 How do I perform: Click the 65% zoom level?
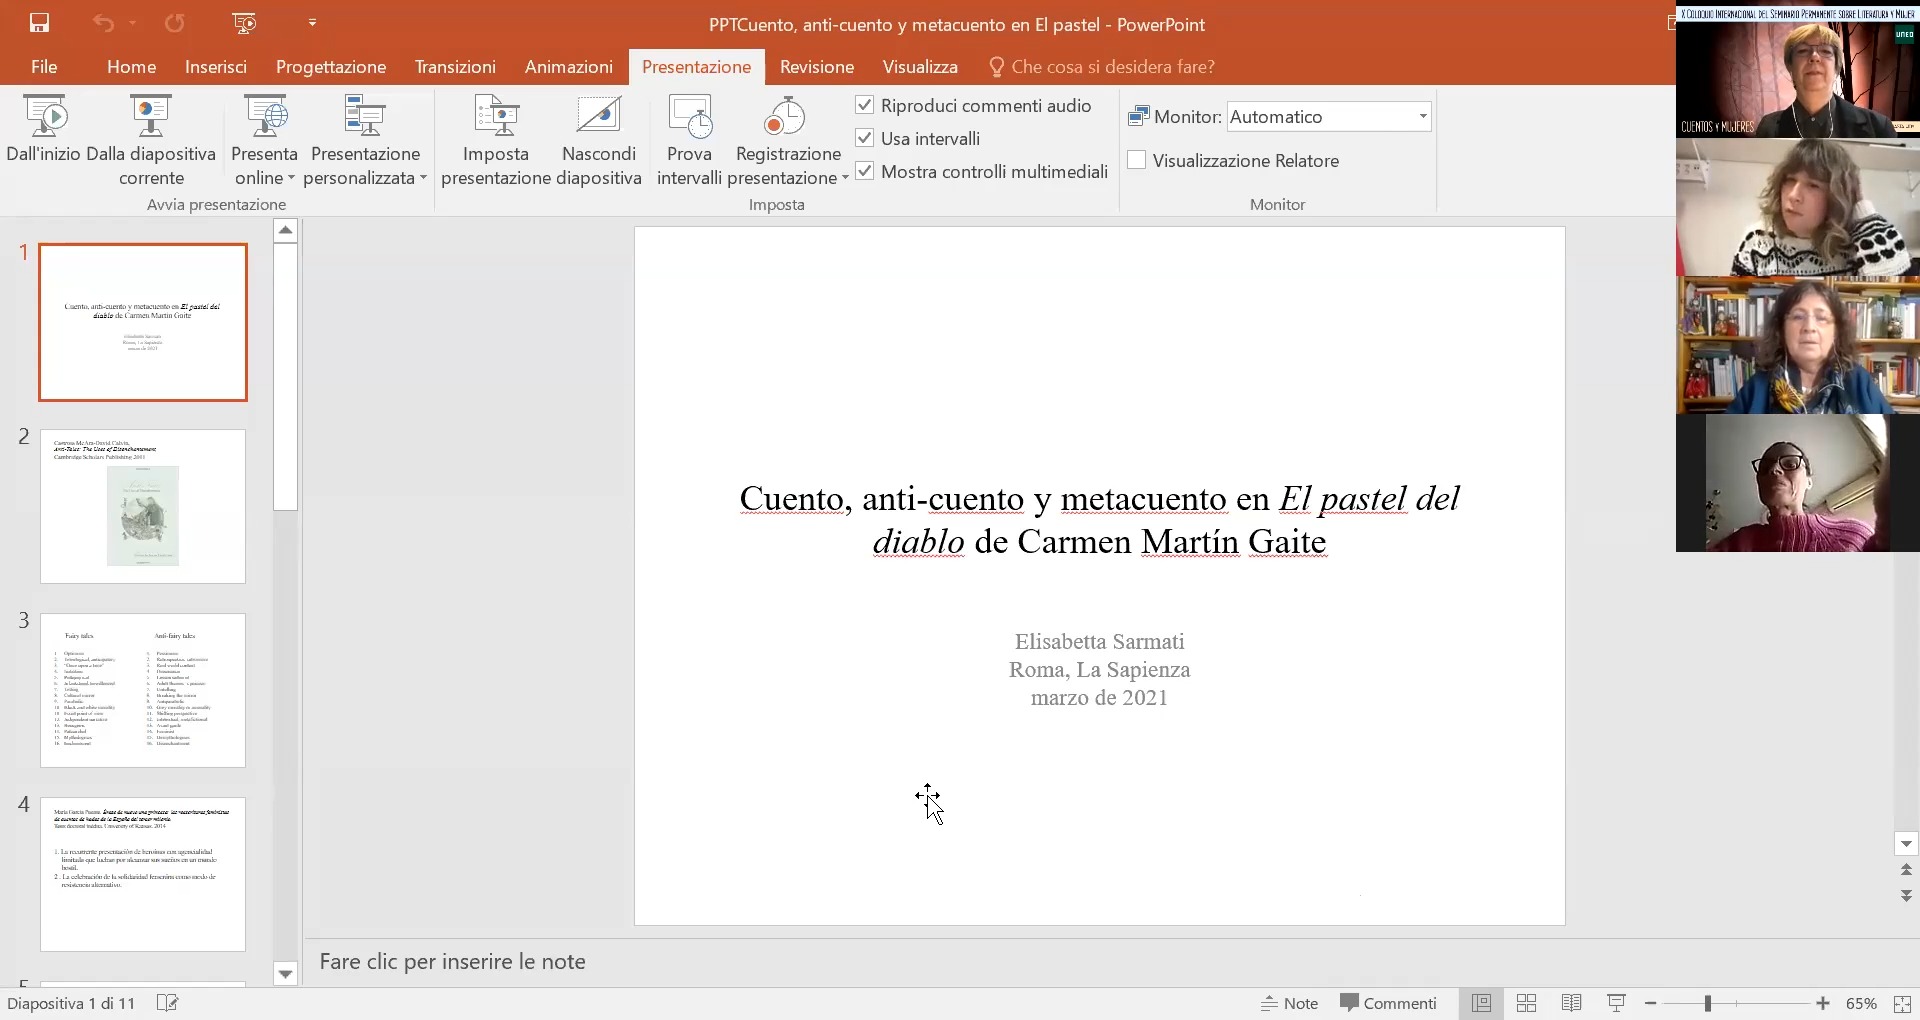pyautogui.click(x=1861, y=1003)
